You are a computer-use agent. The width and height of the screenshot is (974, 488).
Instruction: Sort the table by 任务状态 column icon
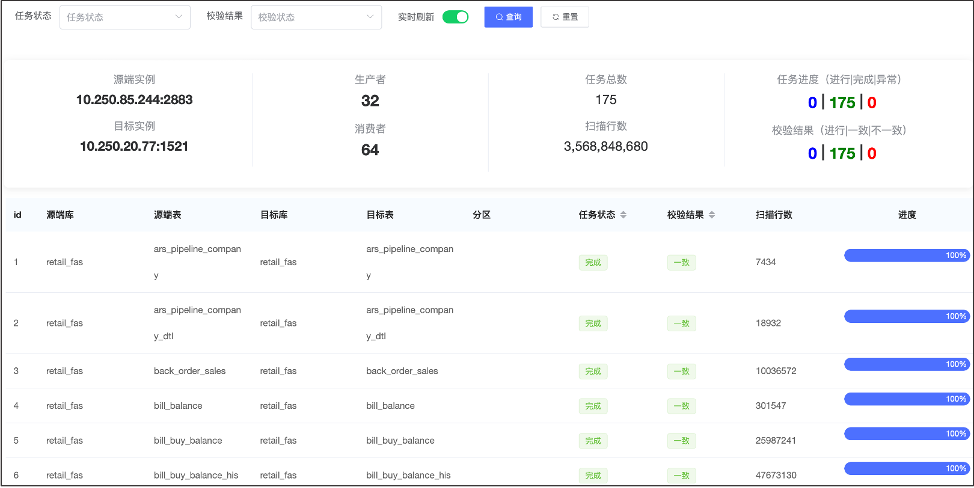(x=624, y=215)
